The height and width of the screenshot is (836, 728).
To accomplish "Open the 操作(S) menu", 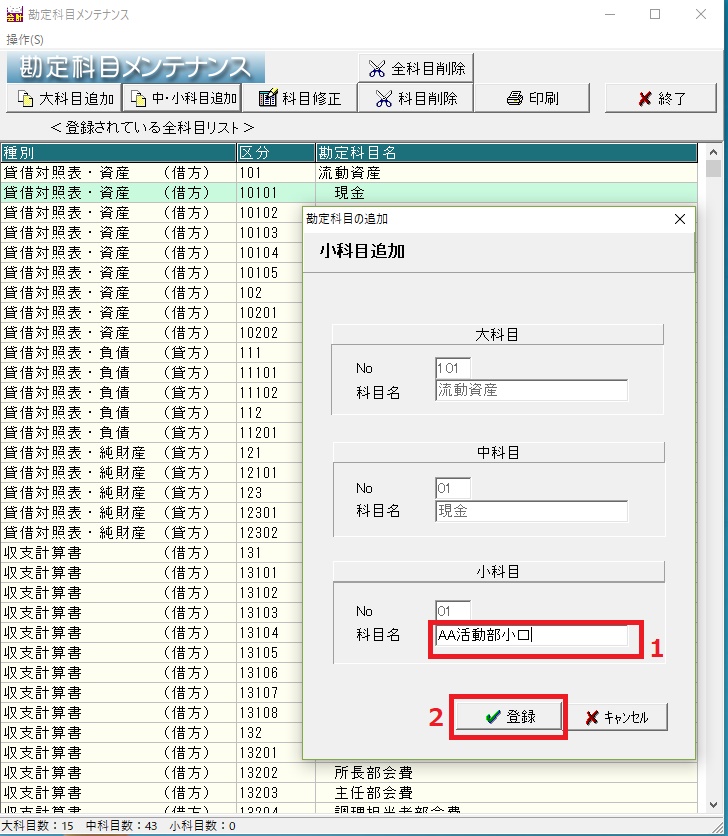I will pos(25,39).
